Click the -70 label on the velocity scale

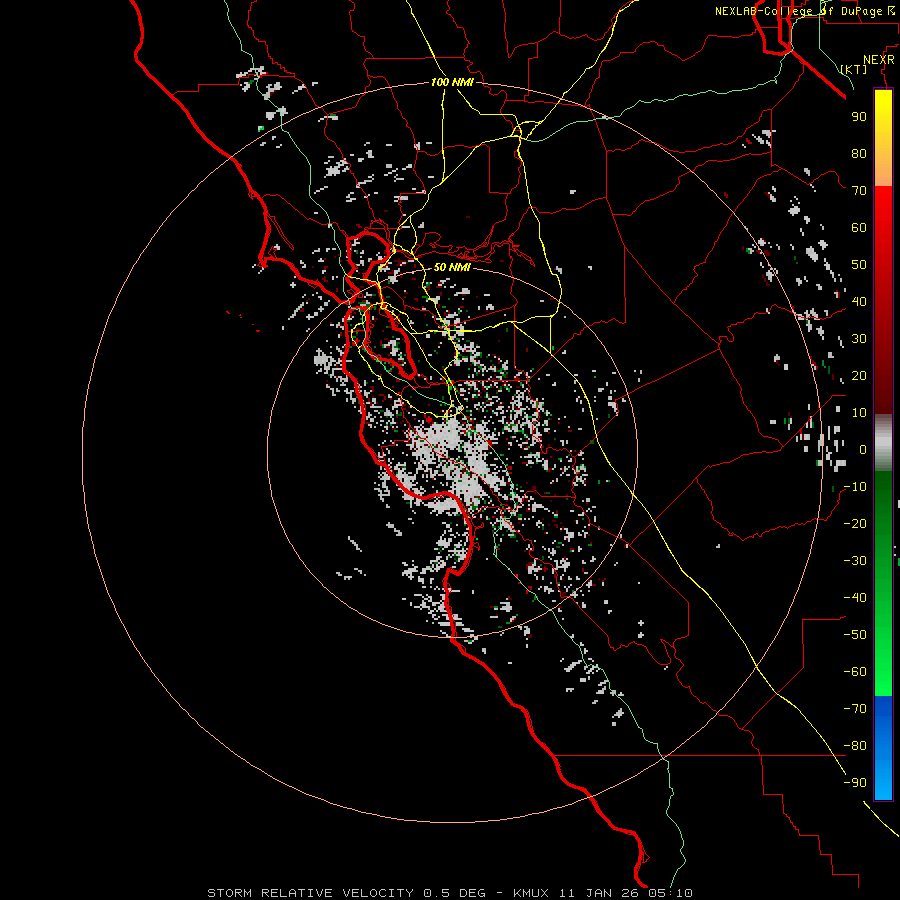point(855,709)
